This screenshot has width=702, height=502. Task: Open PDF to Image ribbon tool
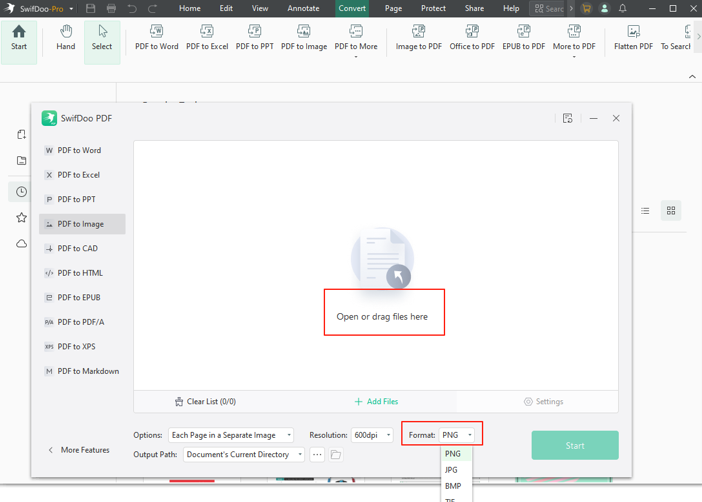(x=304, y=38)
